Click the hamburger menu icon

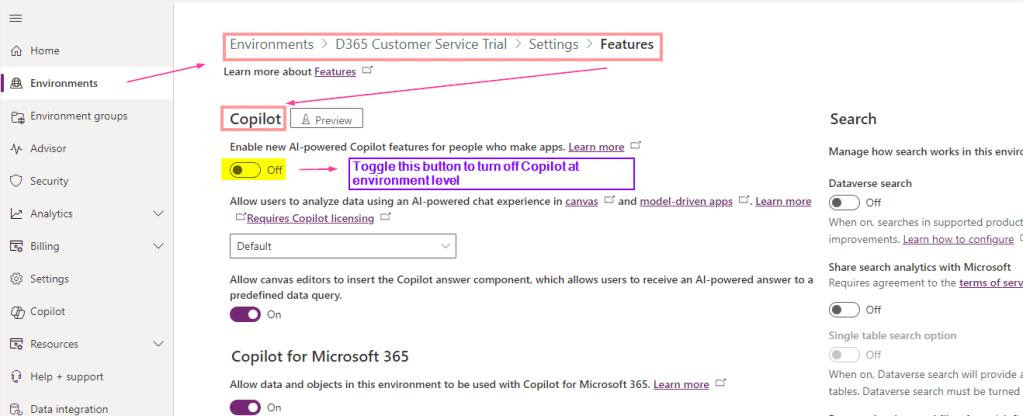coord(16,19)
